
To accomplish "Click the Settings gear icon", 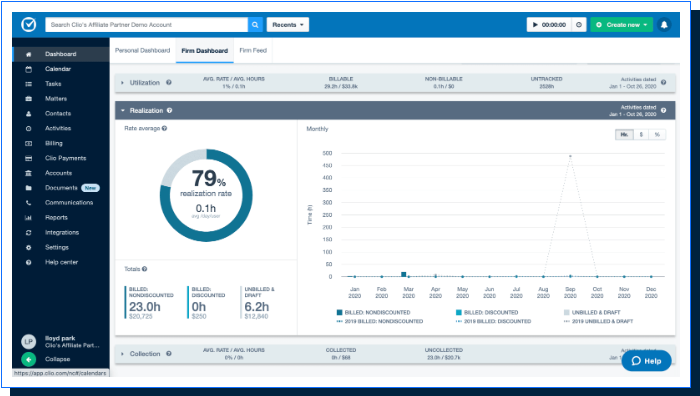I will (x=29, y=247).
